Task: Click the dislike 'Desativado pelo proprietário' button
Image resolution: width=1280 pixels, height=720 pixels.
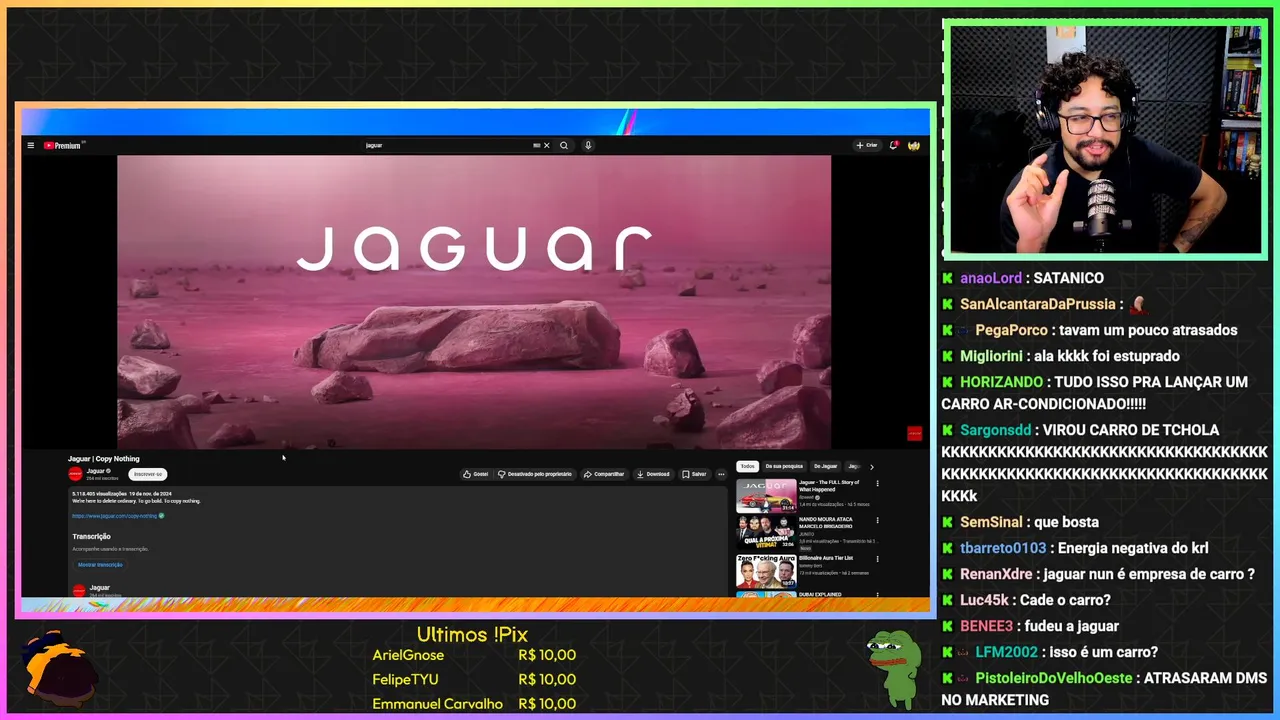Action: (x=535, y=474)
